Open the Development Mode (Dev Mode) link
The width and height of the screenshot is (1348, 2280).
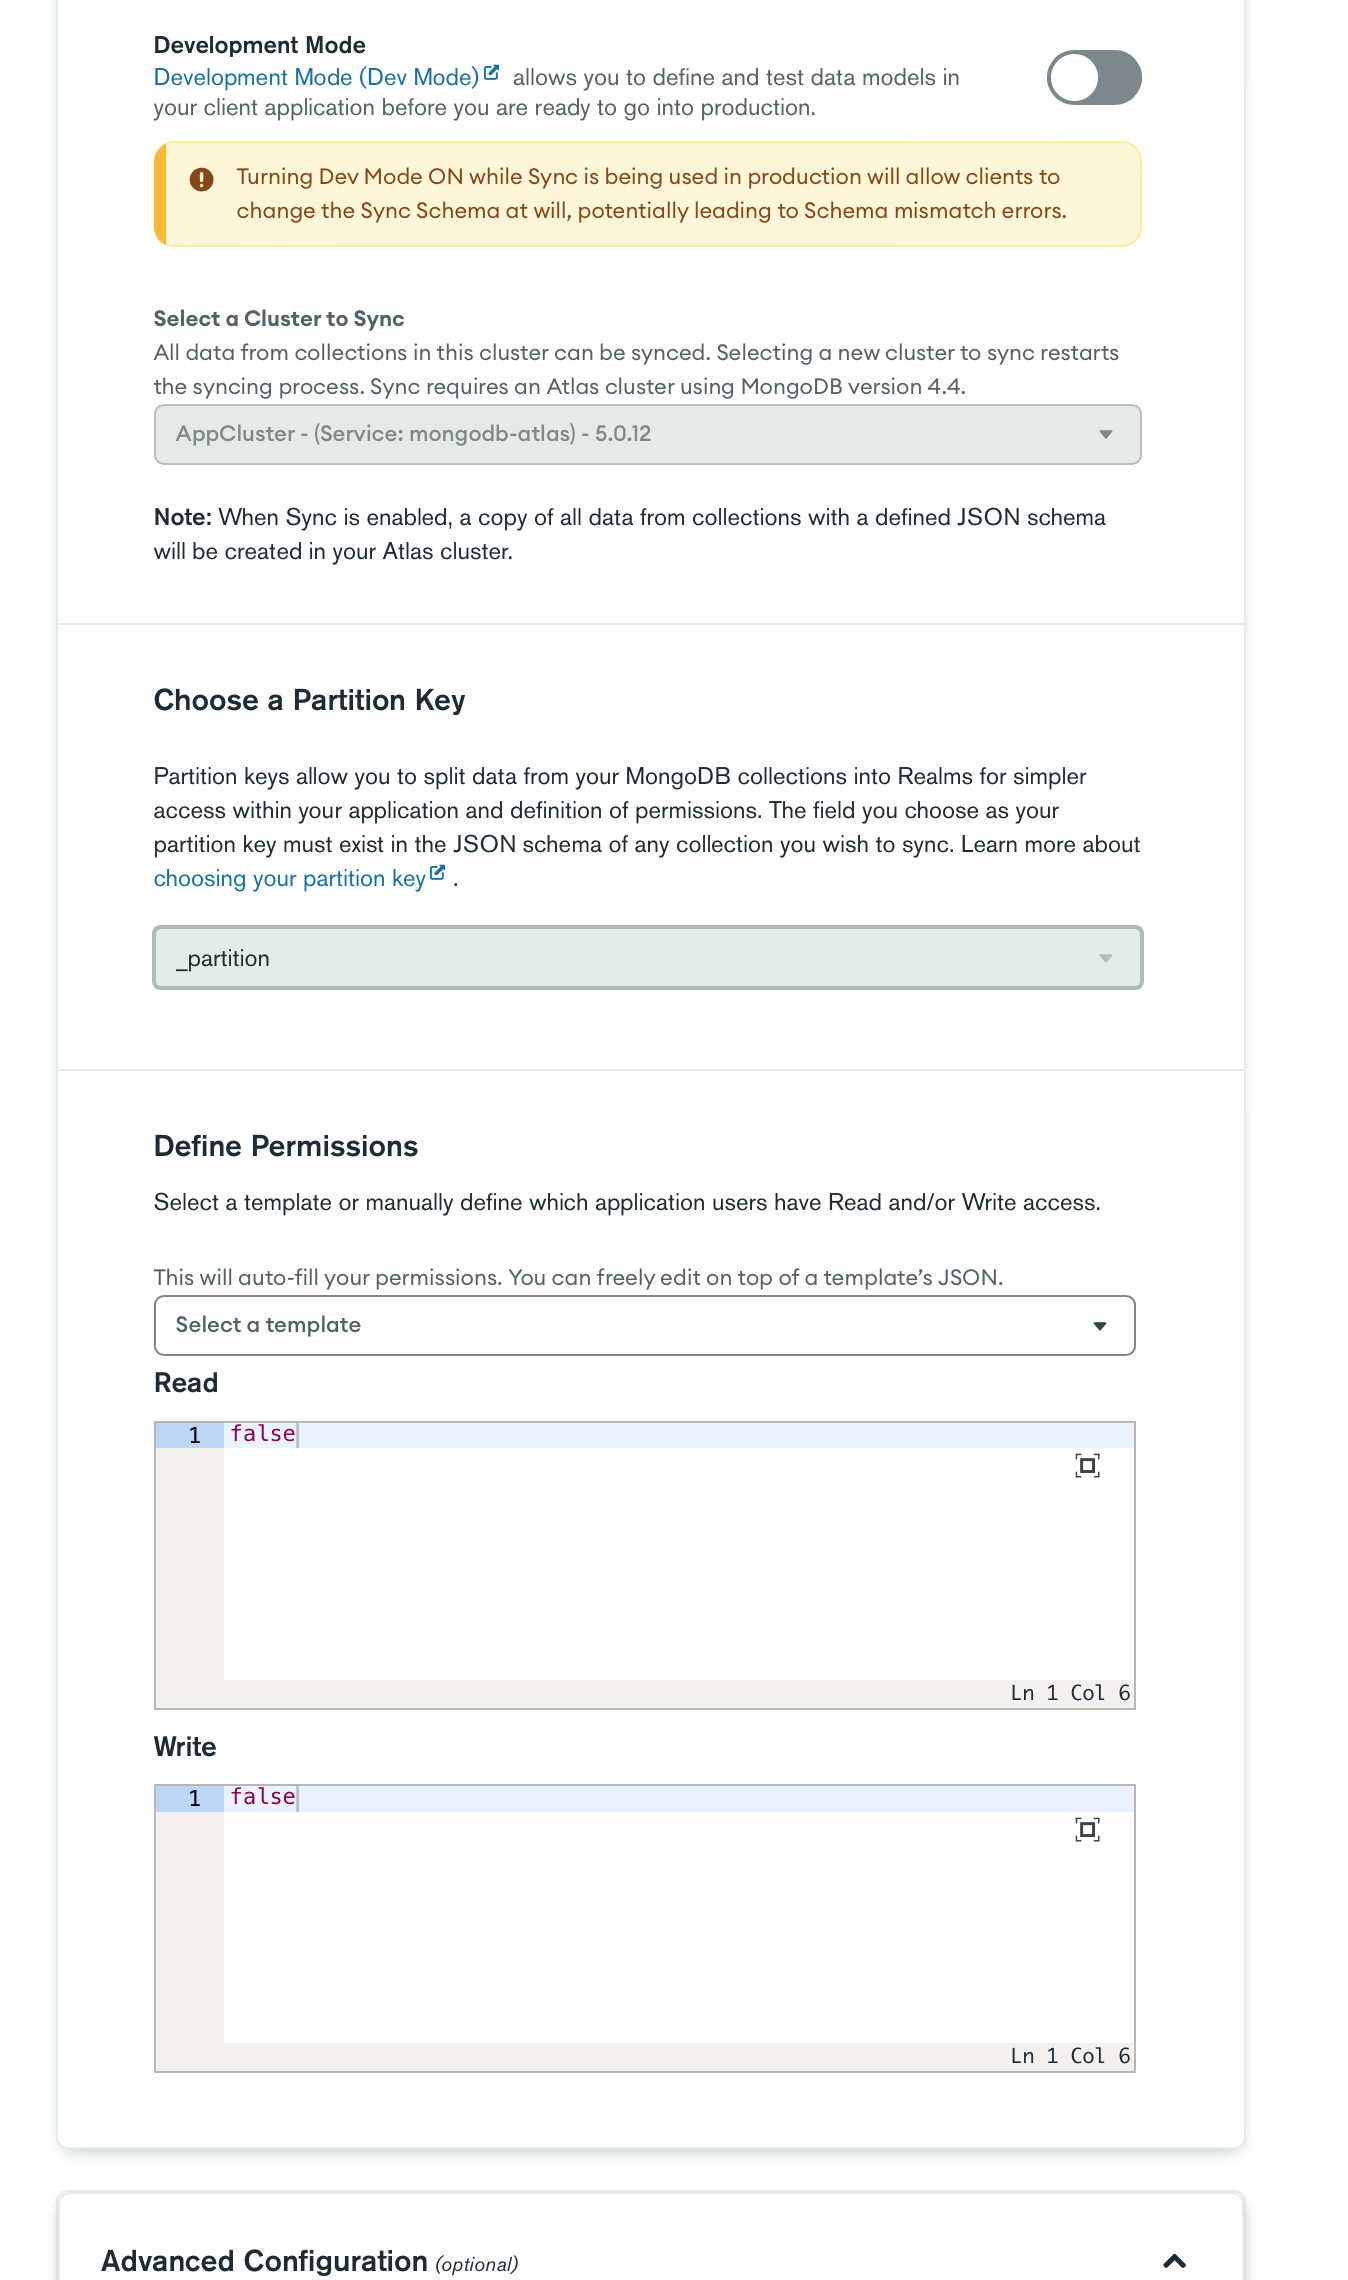click(x=316, y=78)
